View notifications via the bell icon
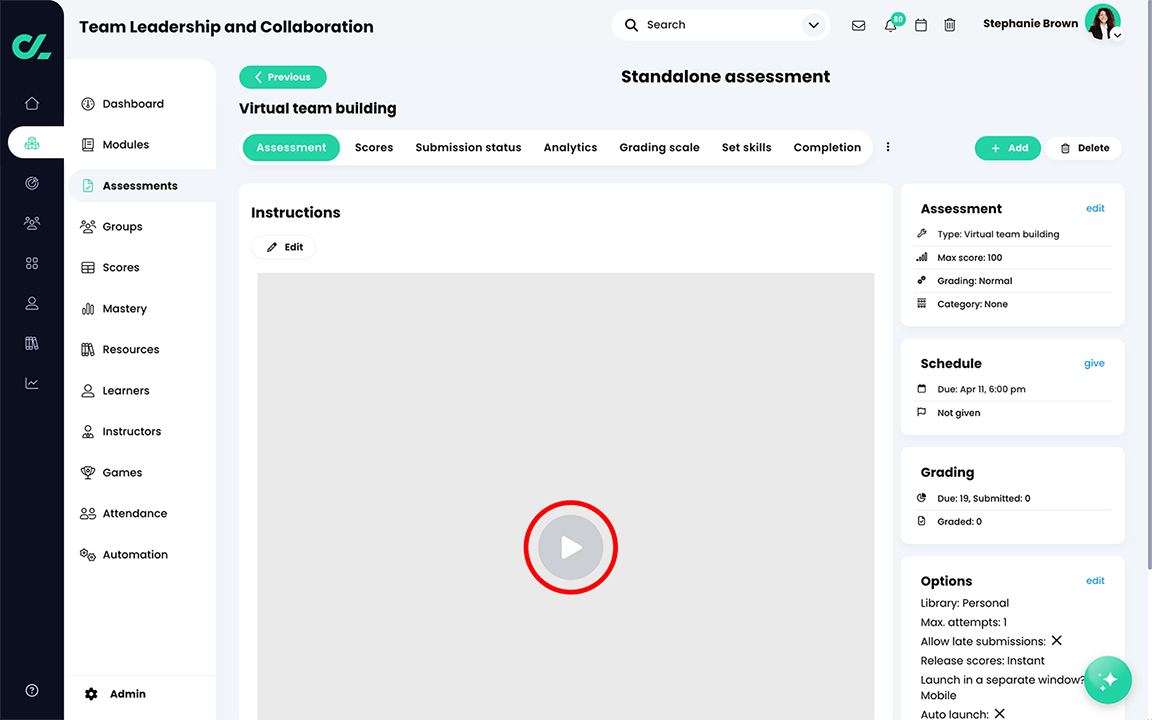The width and height of the screenshot is (1152, 720). [x=889, y=24]
